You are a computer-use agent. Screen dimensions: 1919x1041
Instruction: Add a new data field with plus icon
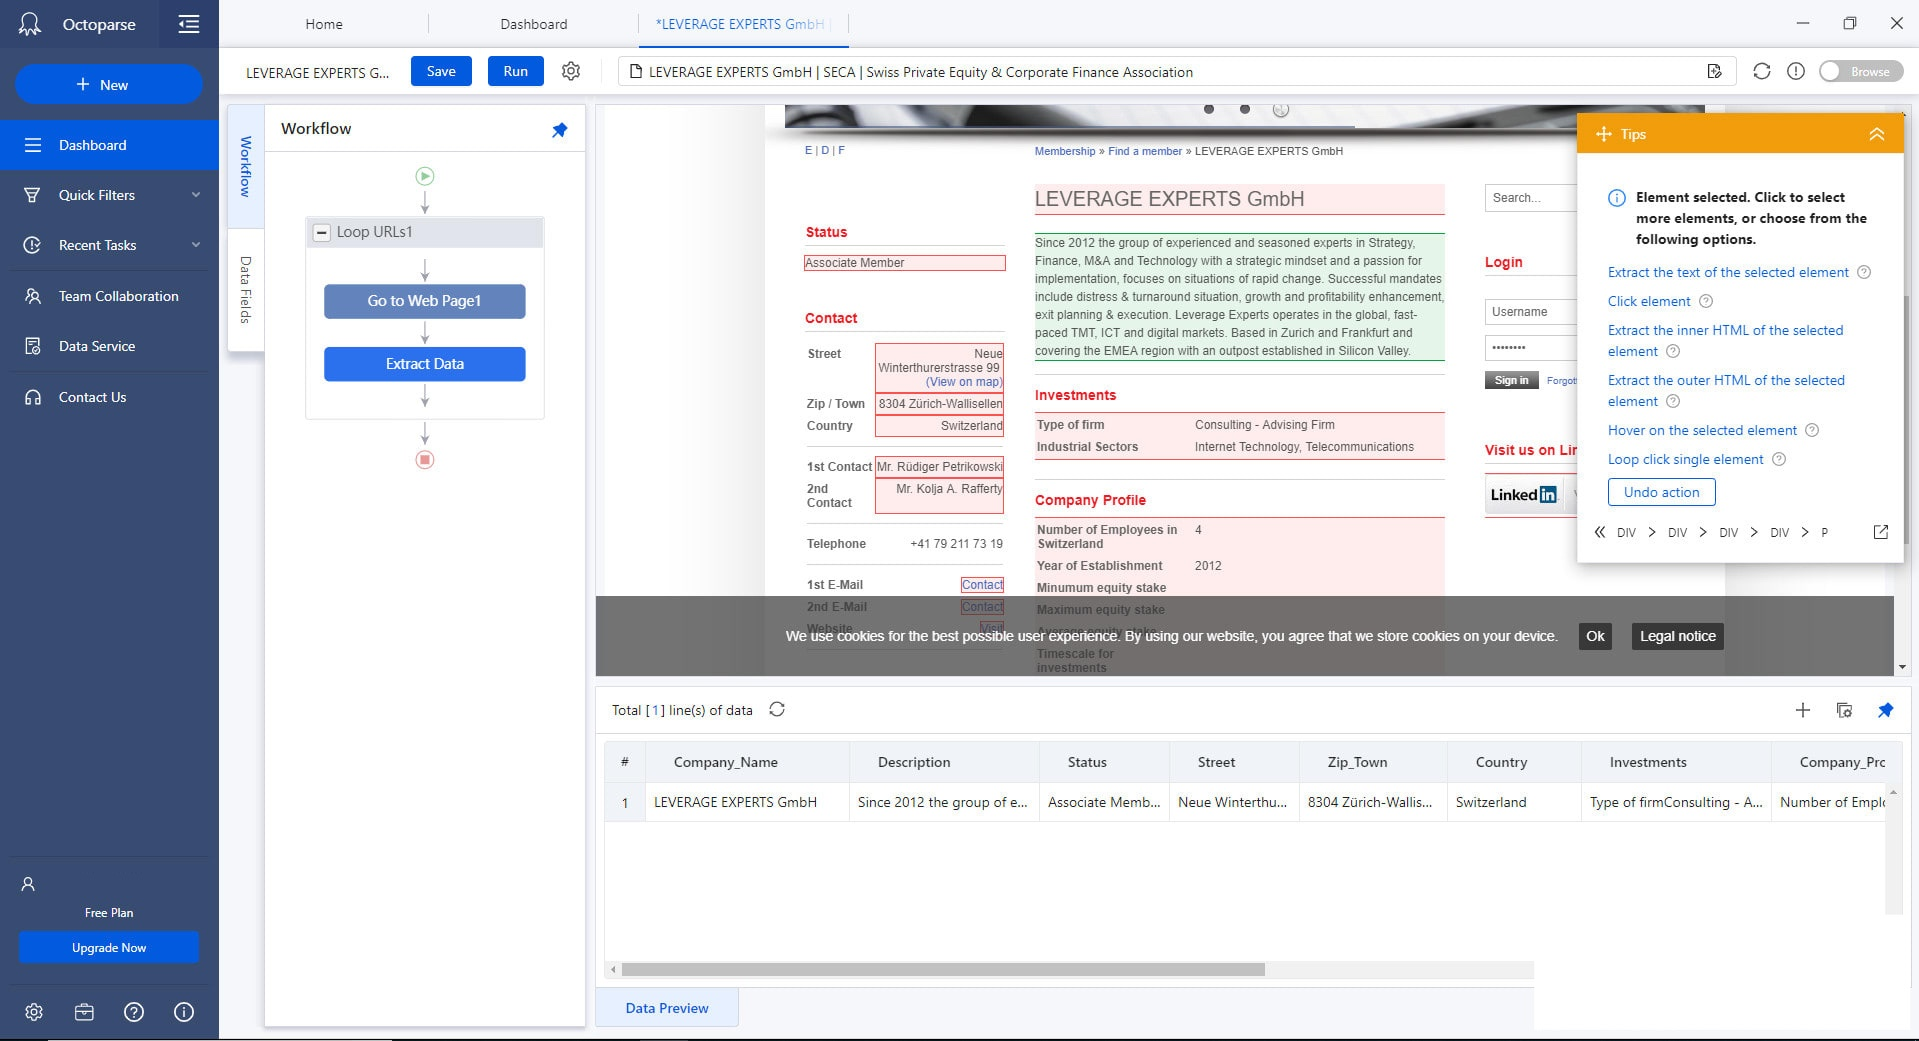pos(1803,710)
